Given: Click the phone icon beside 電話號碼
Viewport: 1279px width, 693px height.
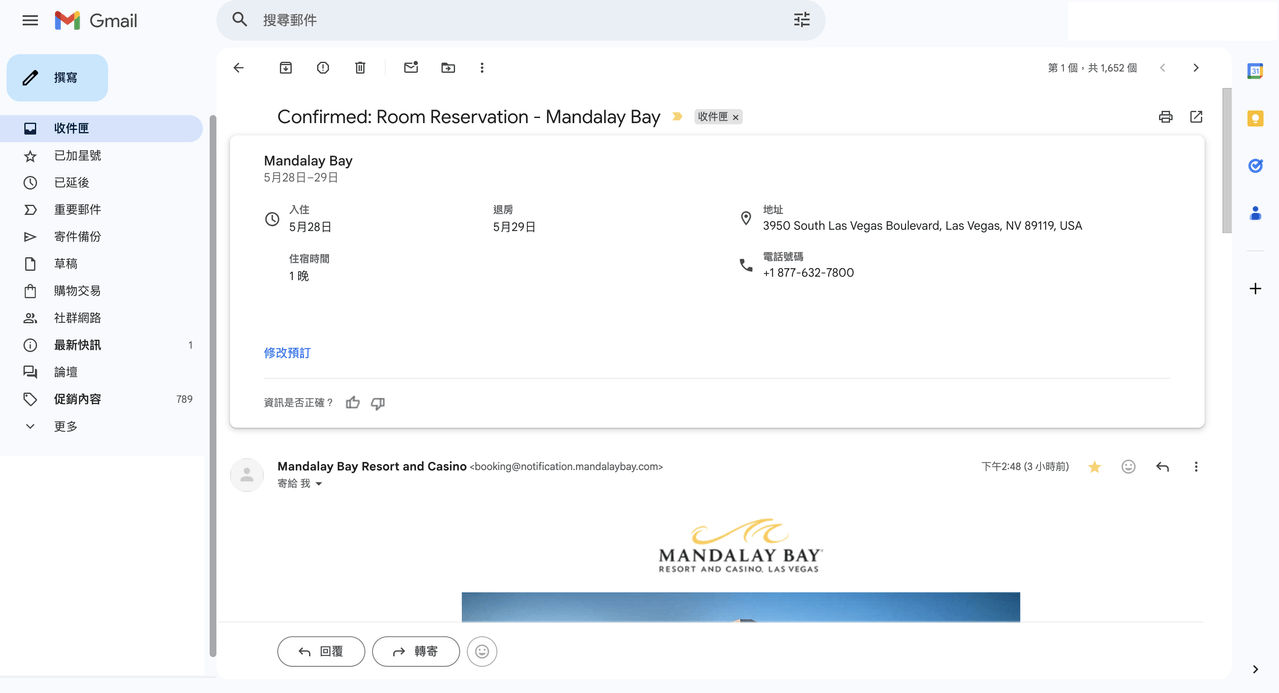Looking at the screenshot, I should tap(746, 265).
